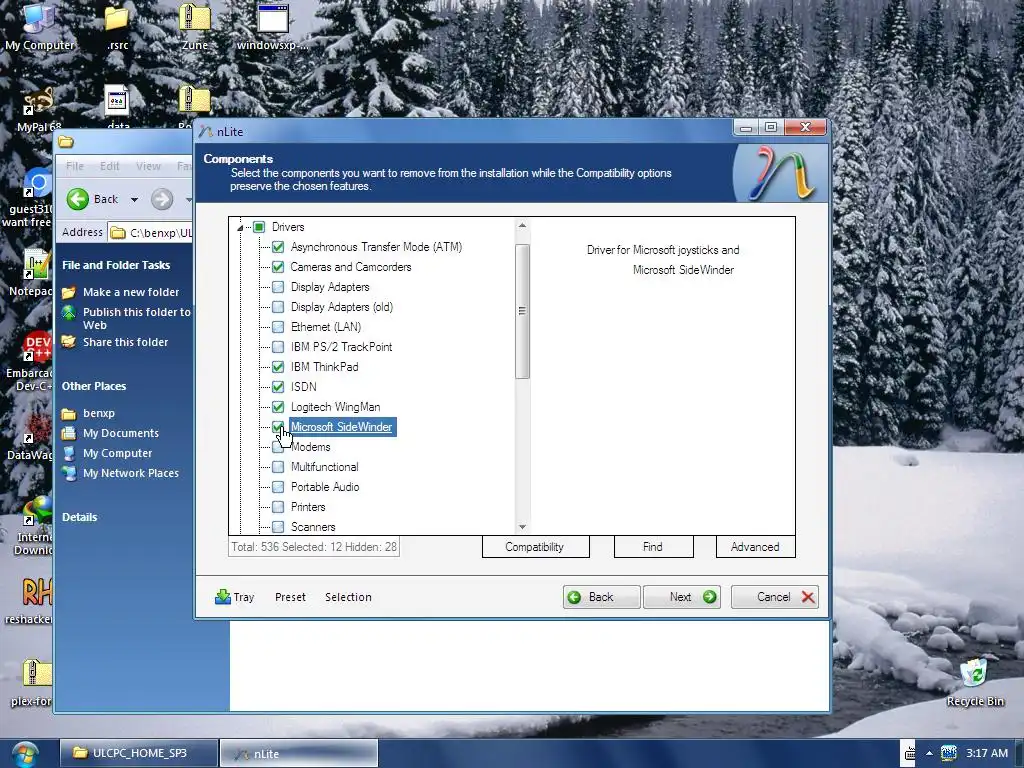Go Back in nLite wizard
The image size is (1024, 768).
pyautogui.click(x=601, y=597)
